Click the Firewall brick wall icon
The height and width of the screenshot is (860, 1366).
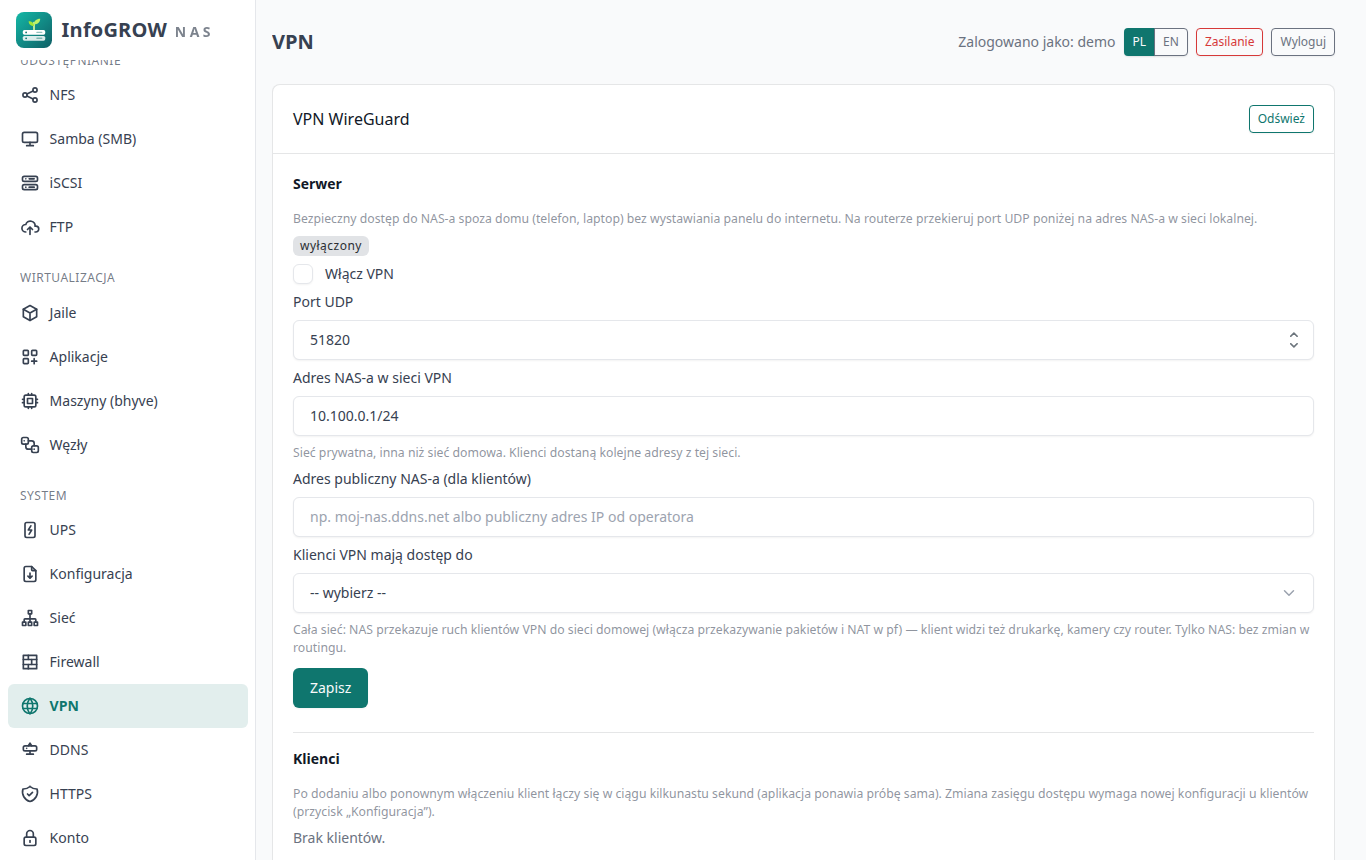[x=30, y=662]
